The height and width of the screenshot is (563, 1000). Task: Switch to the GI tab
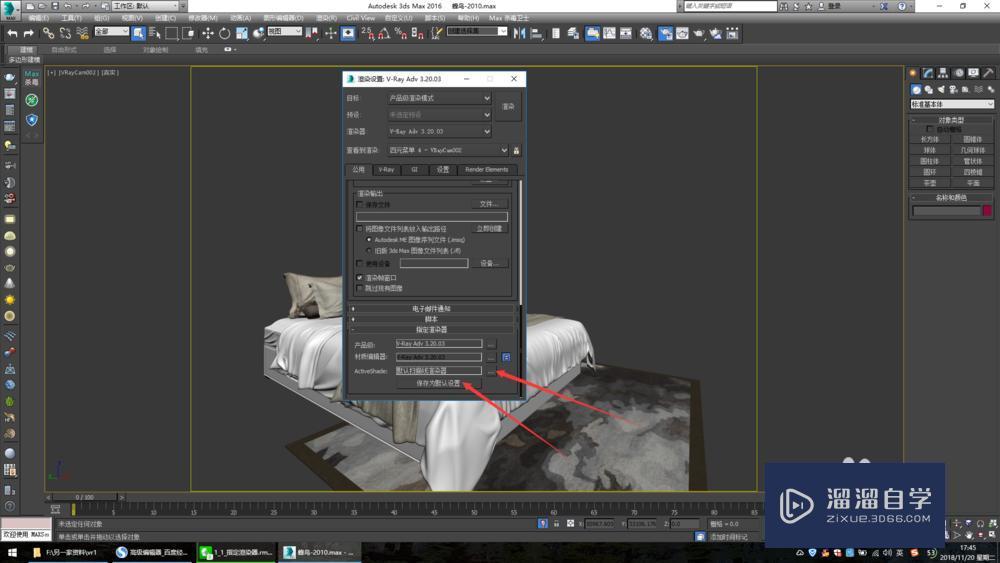click(x=415, y=170)
